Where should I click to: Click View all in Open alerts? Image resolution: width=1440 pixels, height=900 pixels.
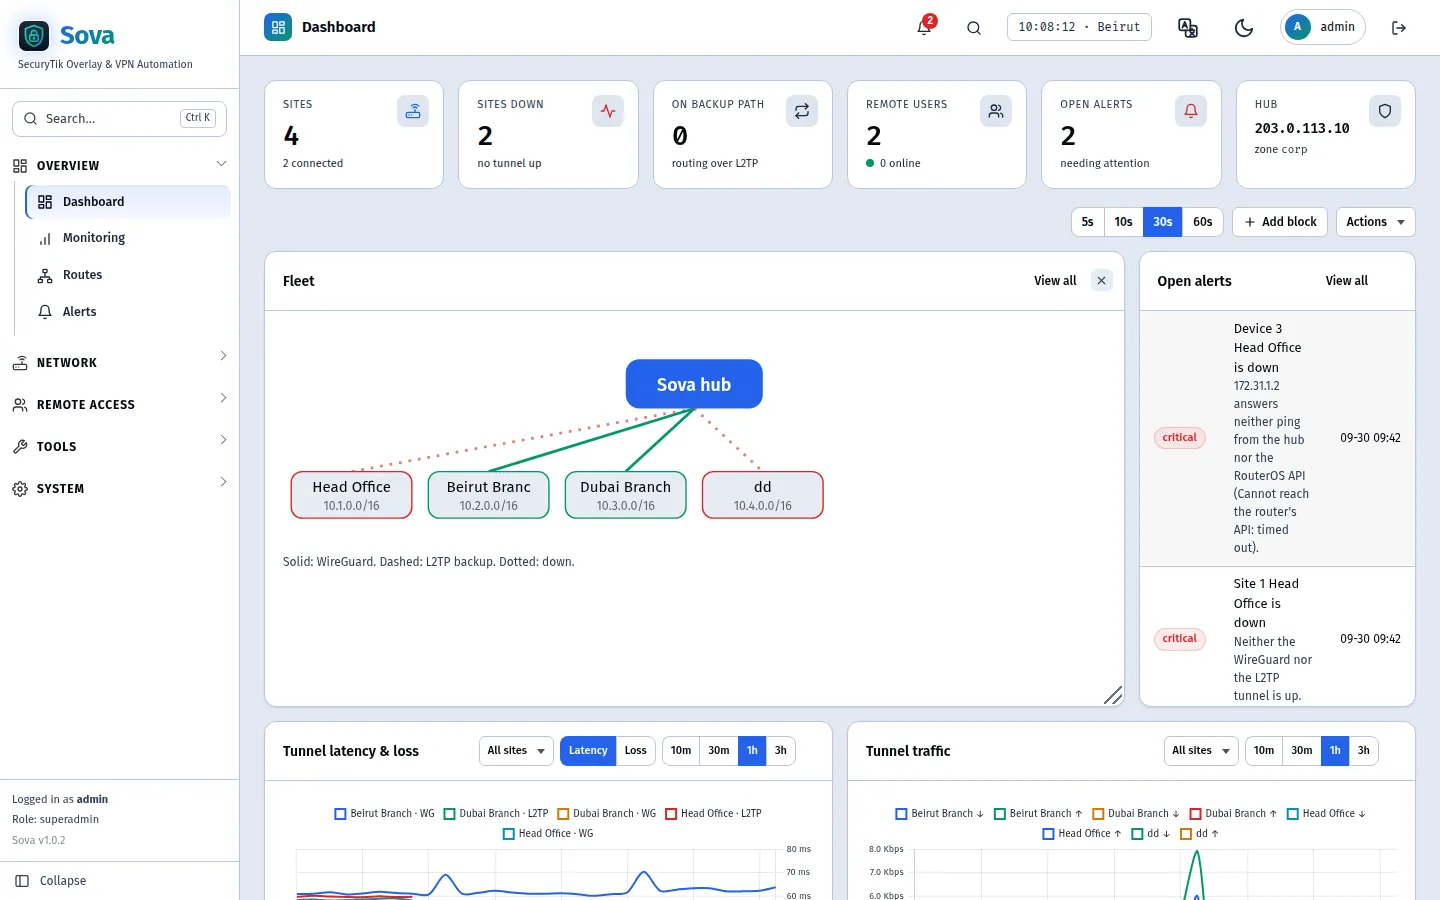click(1347, 281)
